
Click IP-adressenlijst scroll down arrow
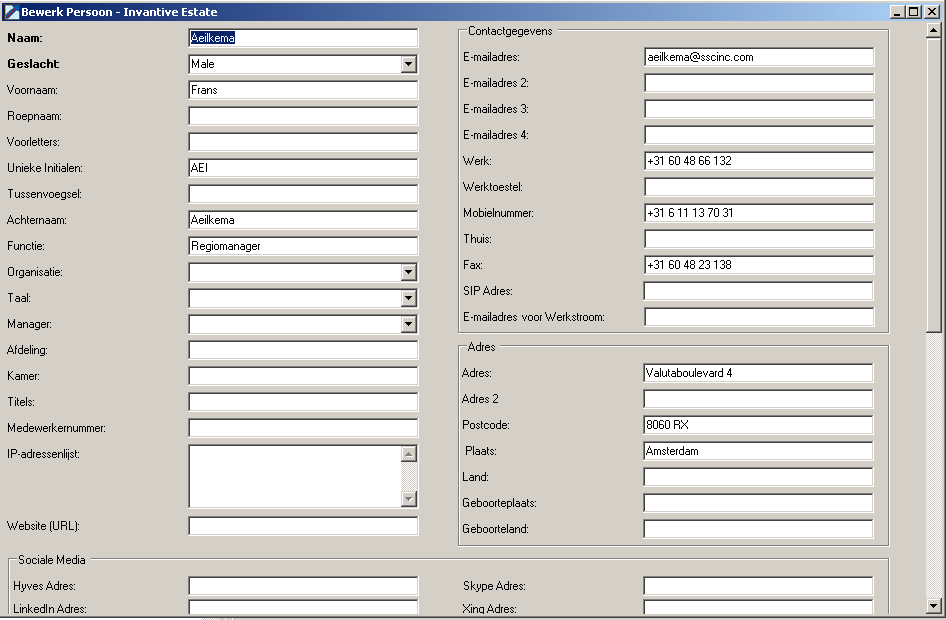pos(409,499)
